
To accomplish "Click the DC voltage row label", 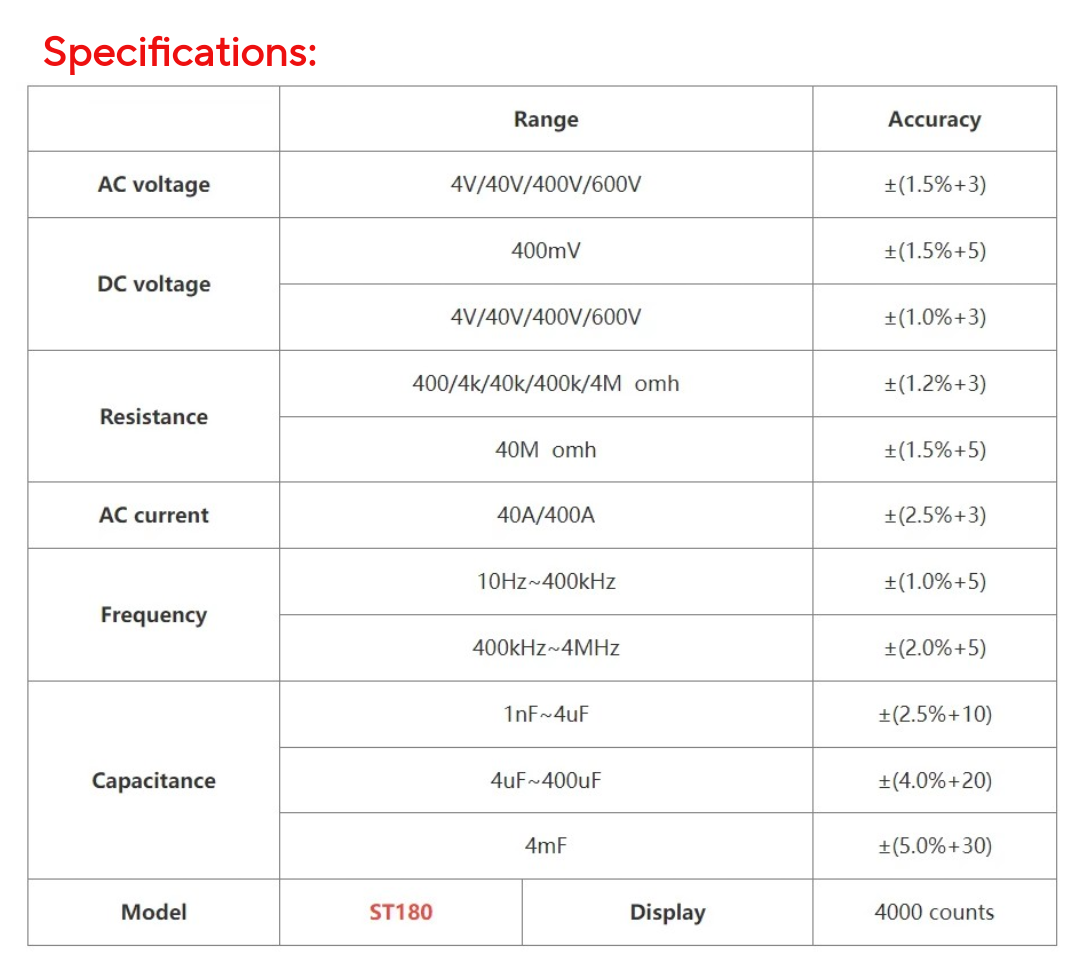I will pyautogui.click(x=154, y=284).
